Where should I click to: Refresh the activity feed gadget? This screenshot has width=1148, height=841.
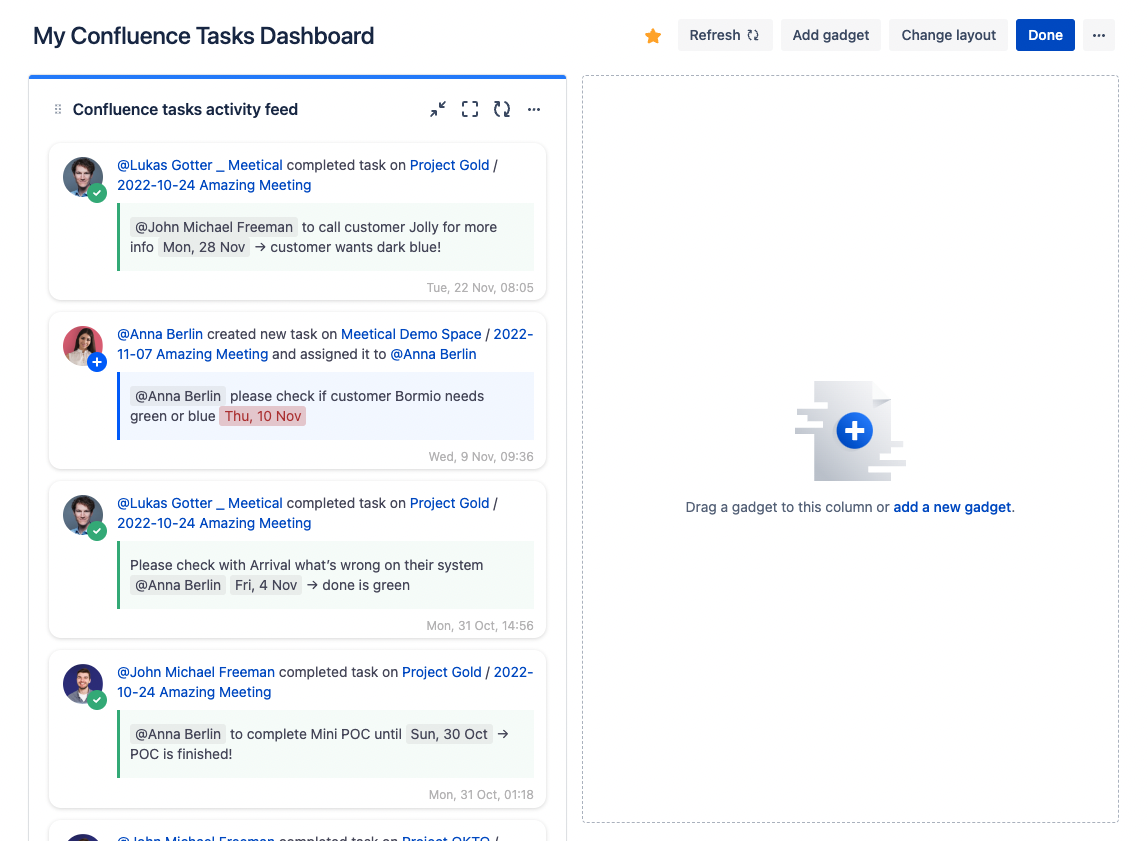(x=502, y=109)
